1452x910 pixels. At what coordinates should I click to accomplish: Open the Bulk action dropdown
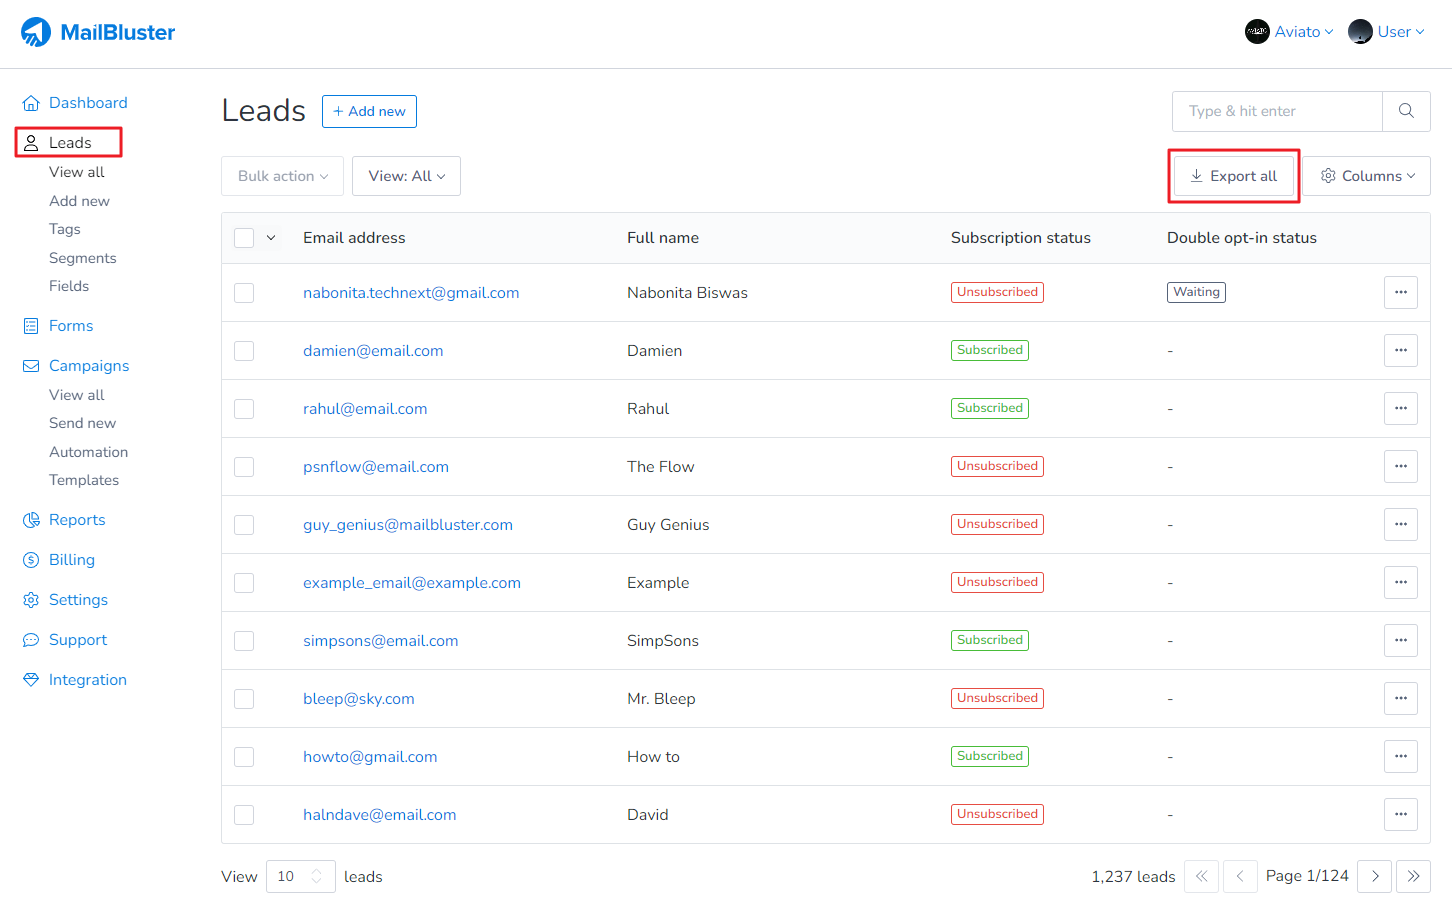tap(282, 176)
